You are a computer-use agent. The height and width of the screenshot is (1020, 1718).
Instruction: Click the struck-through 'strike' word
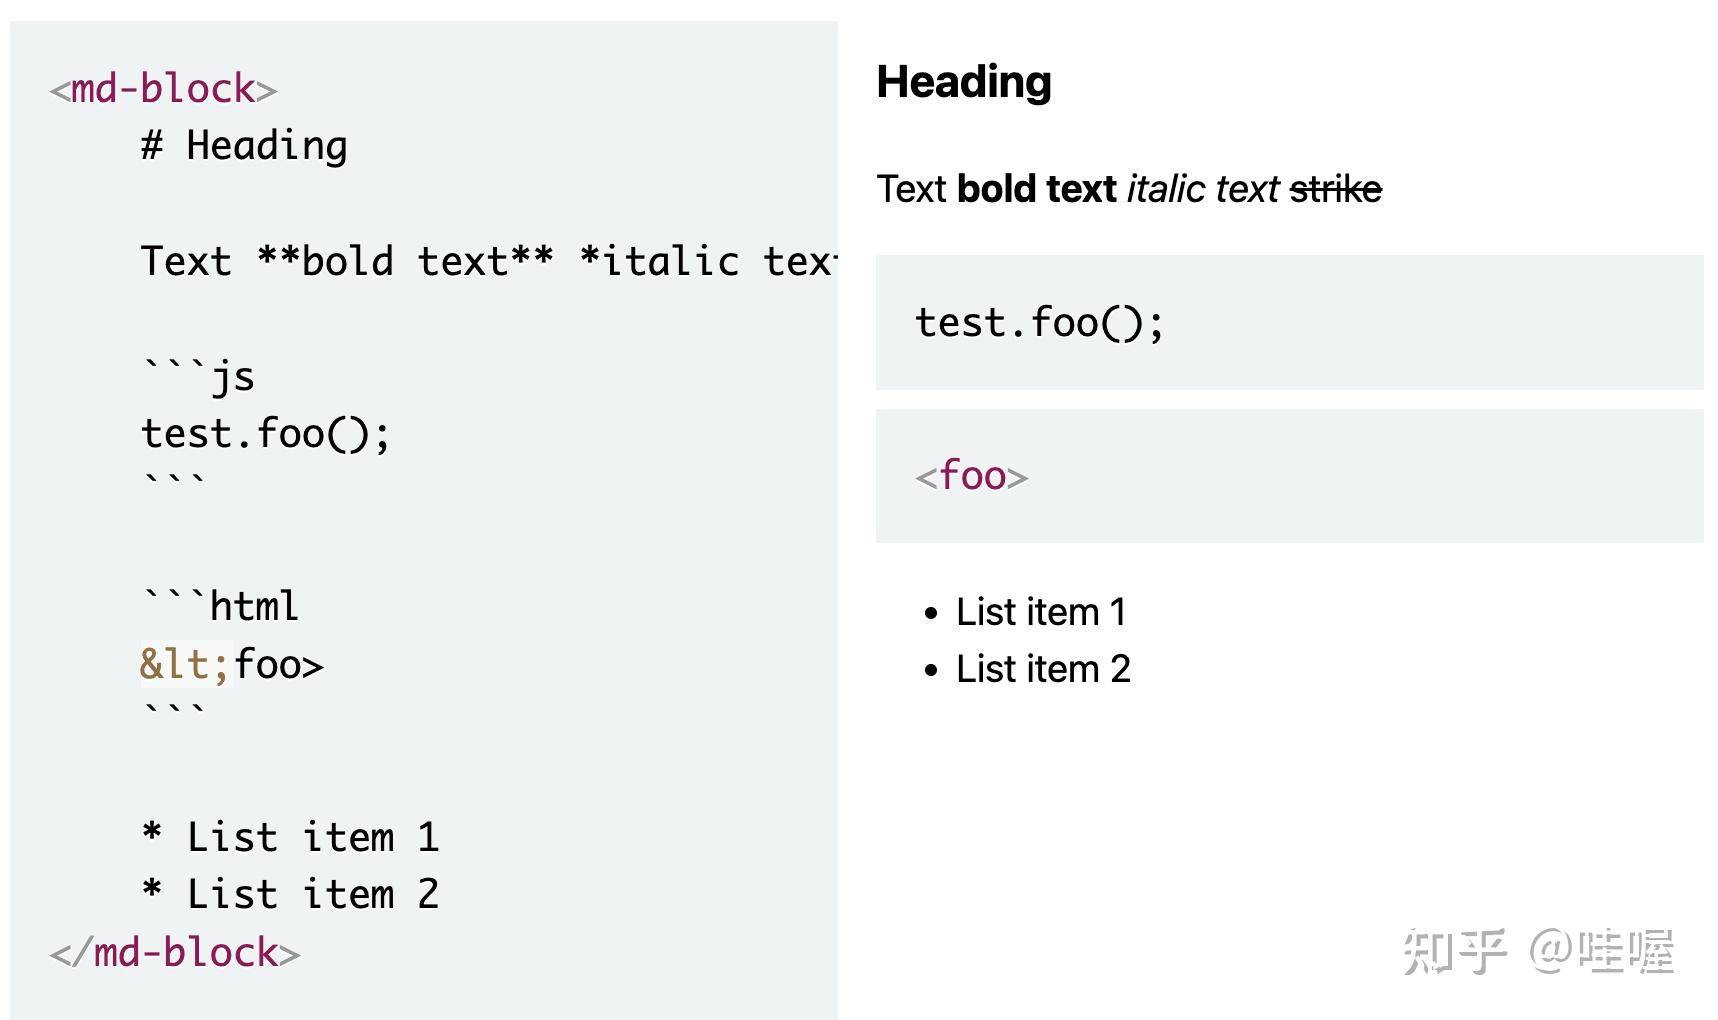pyautogui.click(x=1336, y=188)
